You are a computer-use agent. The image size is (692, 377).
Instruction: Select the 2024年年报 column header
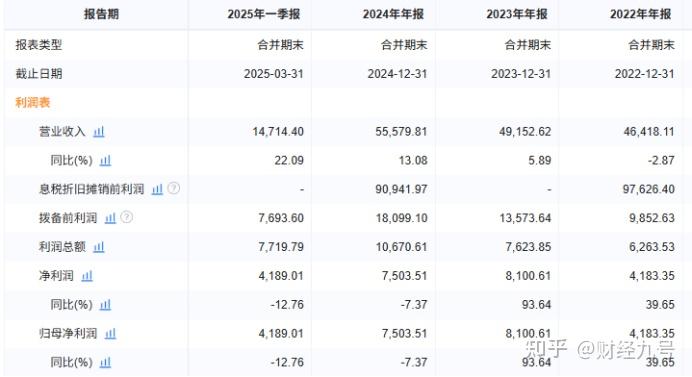point(393,14)
